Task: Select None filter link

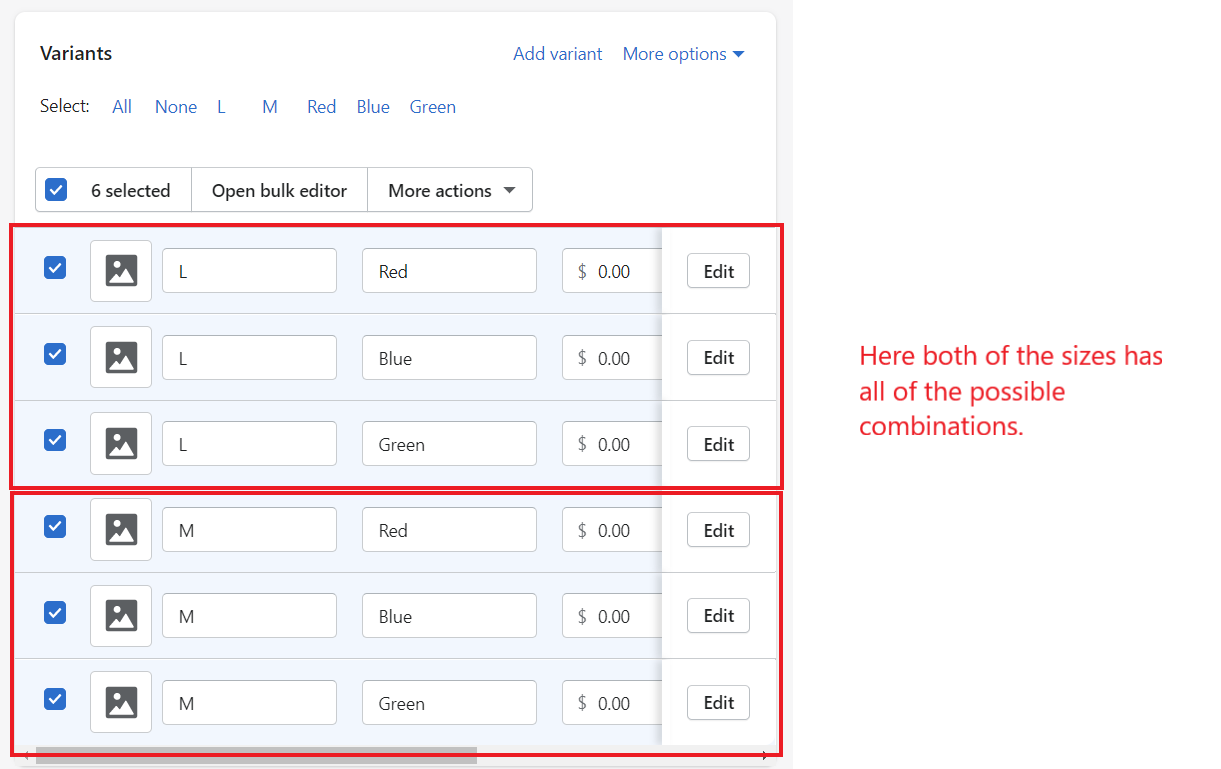Action: click(x=176, y=107)
